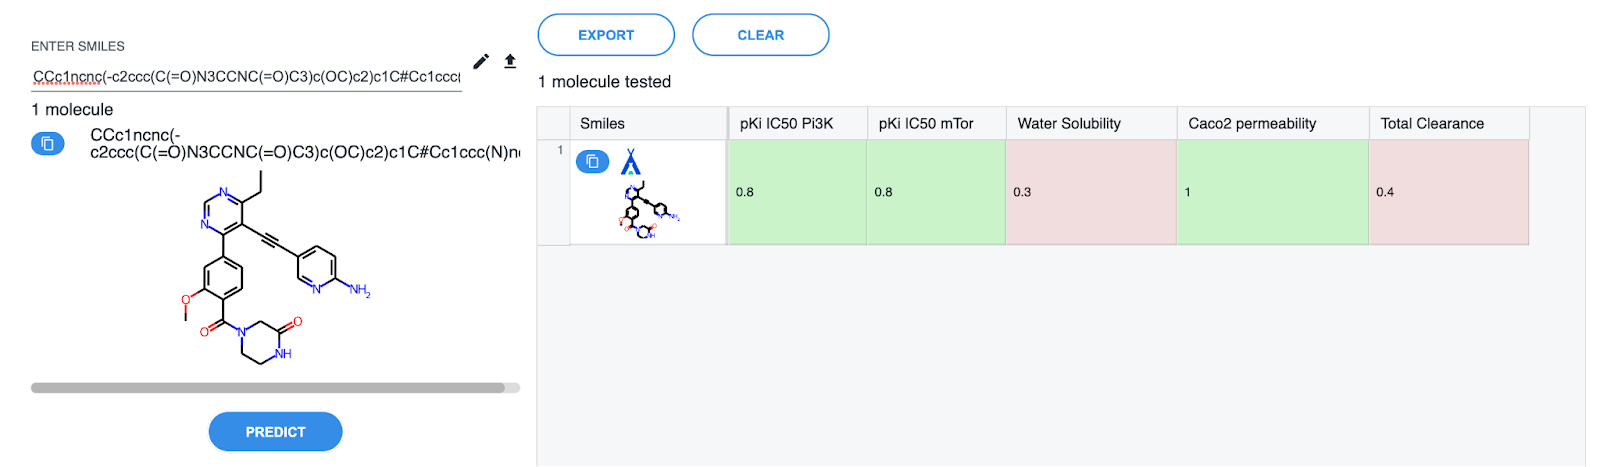Viewport: 1600px width, 467px height.
Task: Select the Caco2 permeability column header
Action: [1252, 124]
